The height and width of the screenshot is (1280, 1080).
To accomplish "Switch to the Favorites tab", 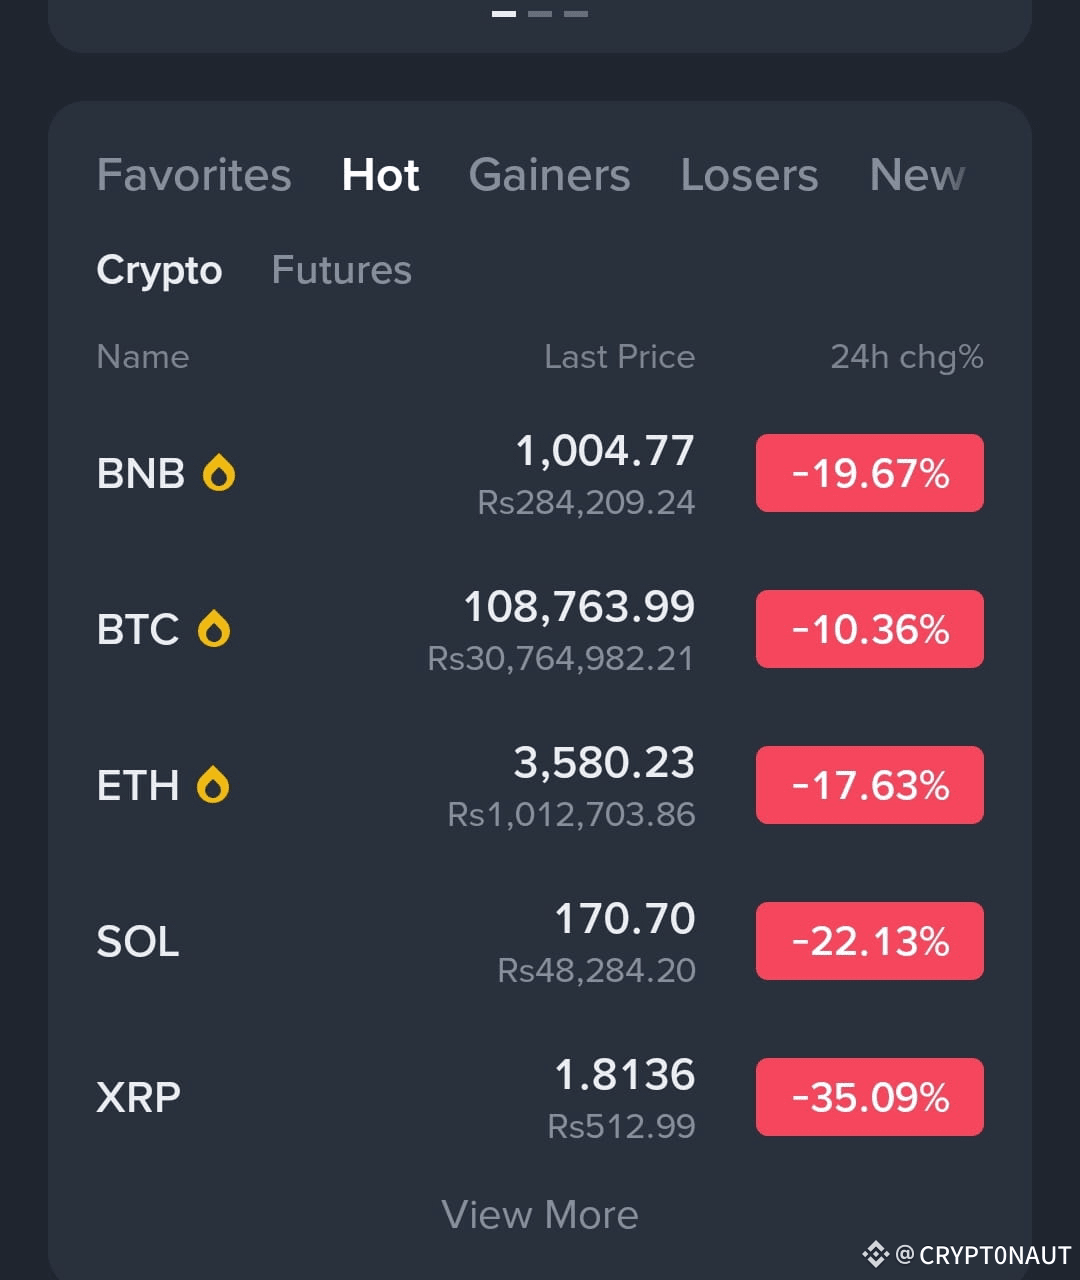I will pyautogui.click(x=194, y=175).
